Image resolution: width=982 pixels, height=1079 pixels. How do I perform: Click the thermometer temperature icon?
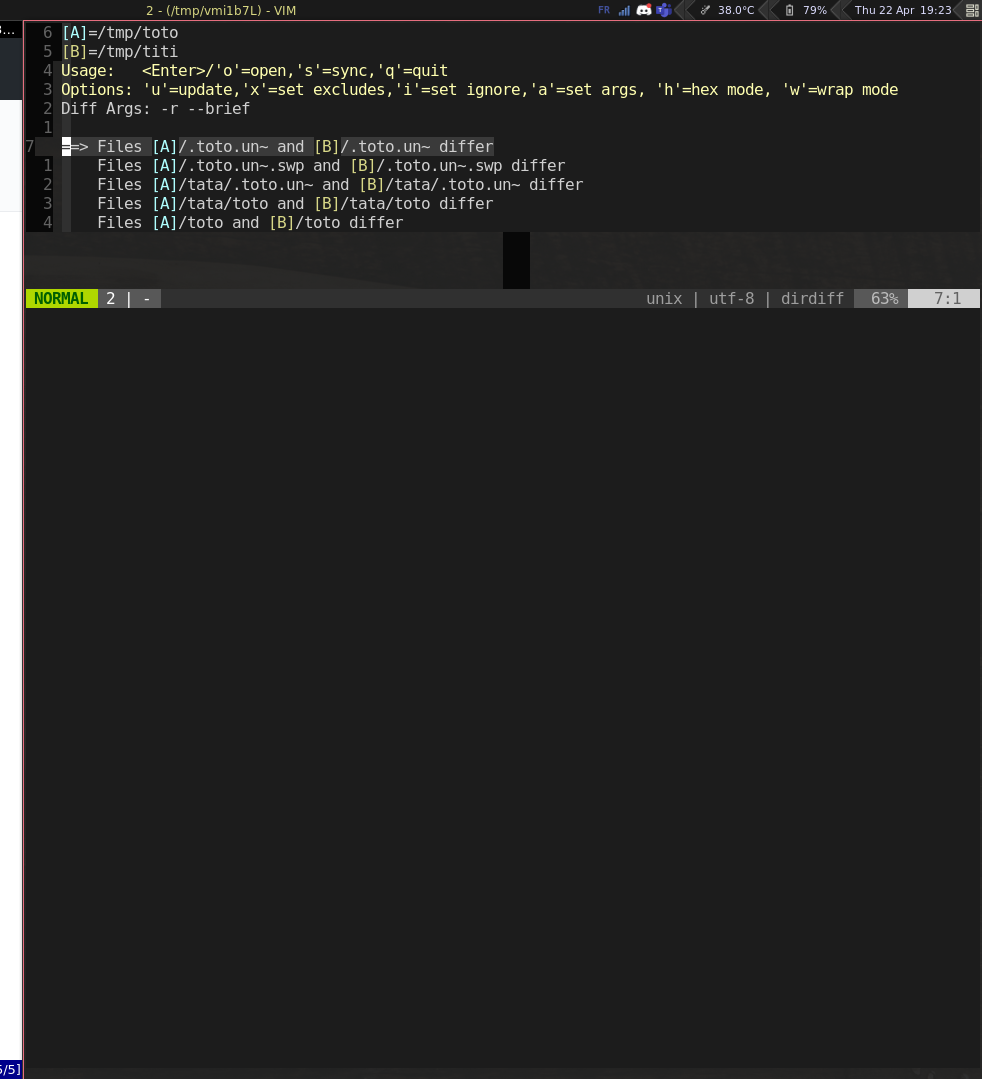(705, 10)
